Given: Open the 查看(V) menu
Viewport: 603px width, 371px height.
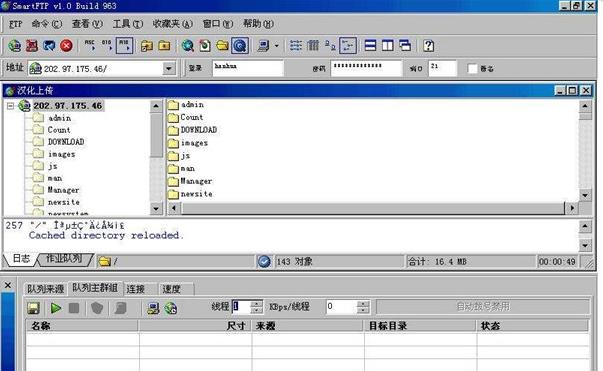Looking at the screenshot, I should 87,24.
